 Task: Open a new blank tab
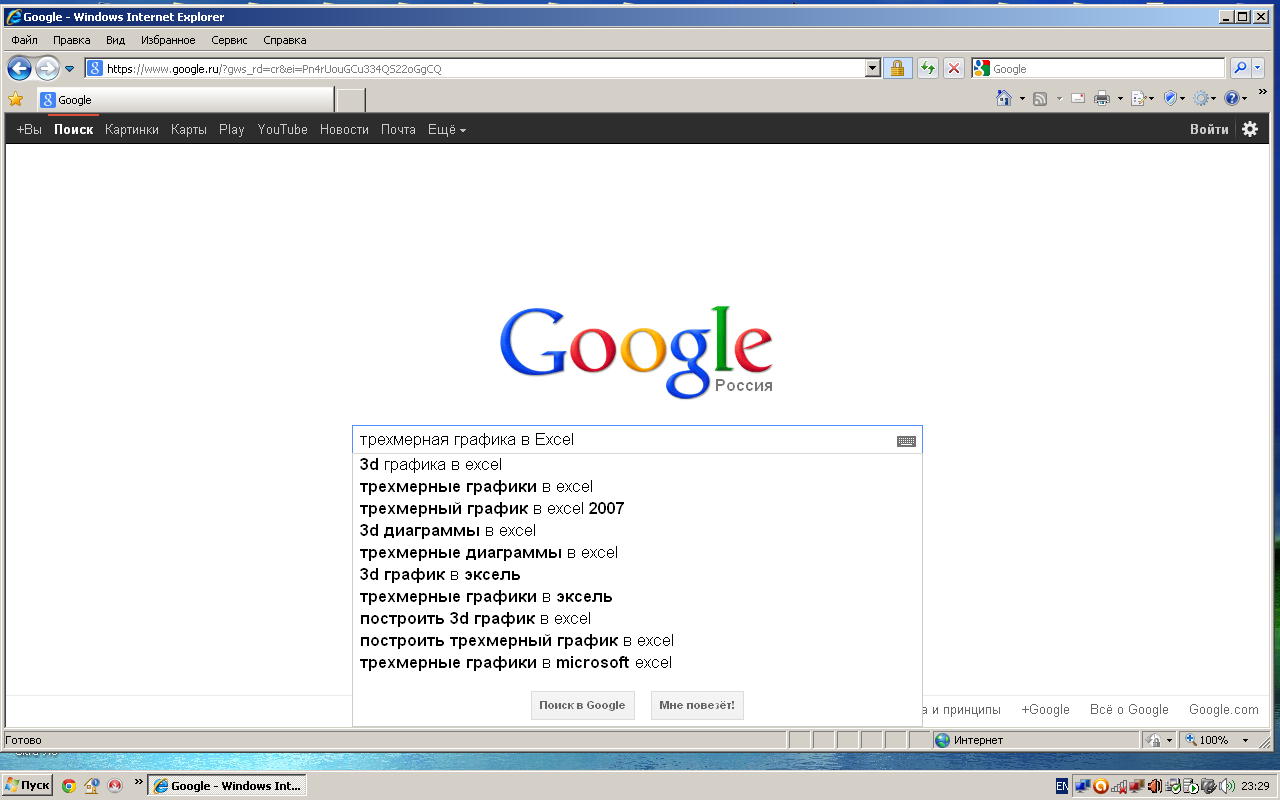(350, 100)
